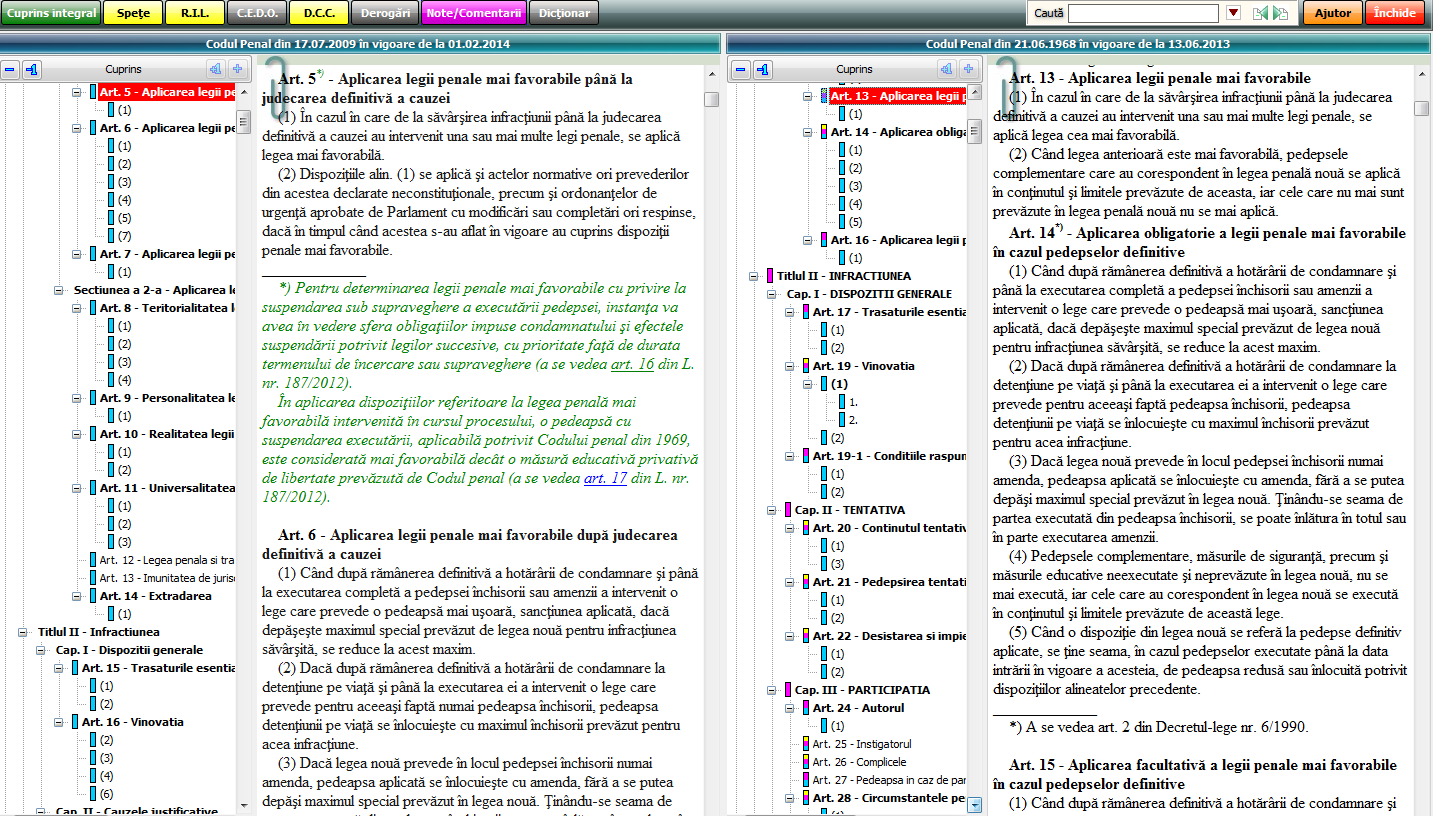Screen dimensions: 1433x816
Task: Select Art. 5 - Aplicarea legii in left tree
Action: 167,92
